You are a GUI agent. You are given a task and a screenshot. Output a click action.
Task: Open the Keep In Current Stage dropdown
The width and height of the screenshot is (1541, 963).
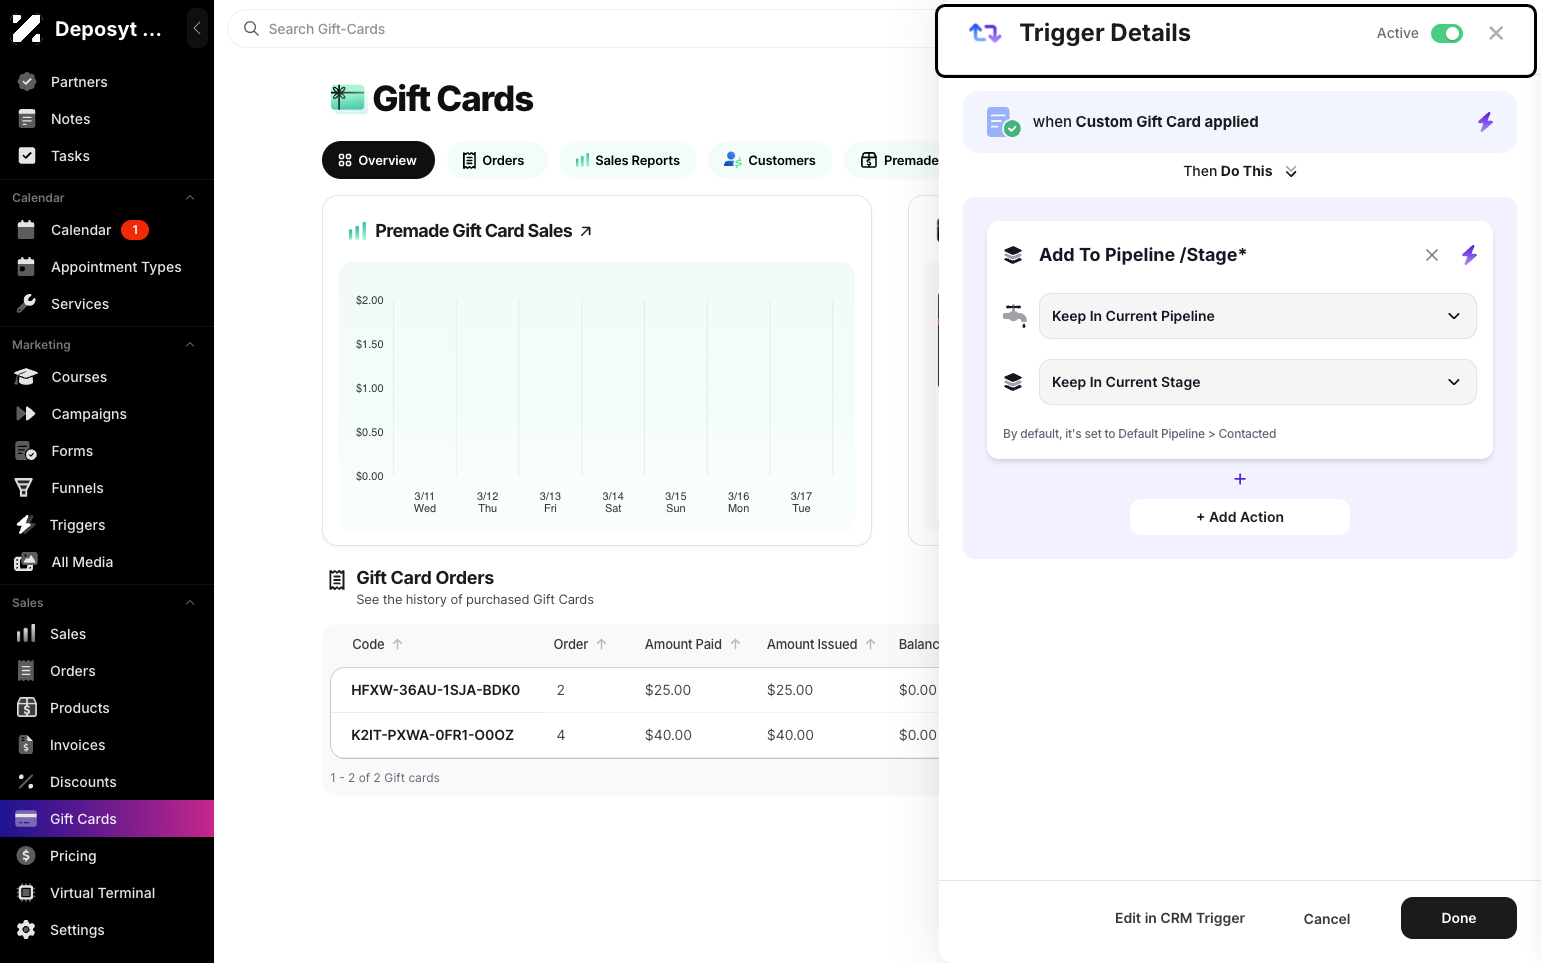click(1257, 382)
